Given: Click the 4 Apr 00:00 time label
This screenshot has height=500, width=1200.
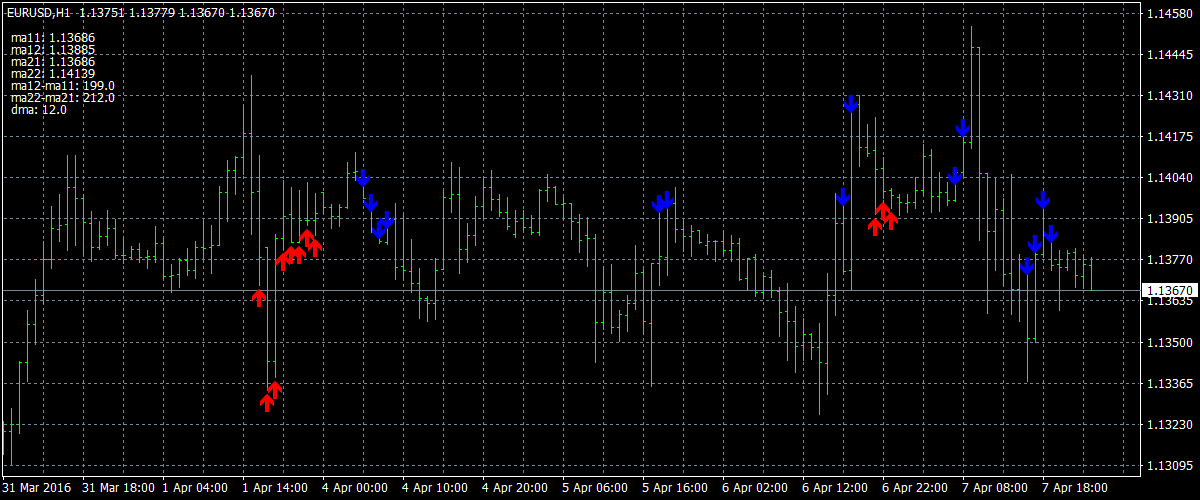Looking at the screenshot, I should point(355,488).
